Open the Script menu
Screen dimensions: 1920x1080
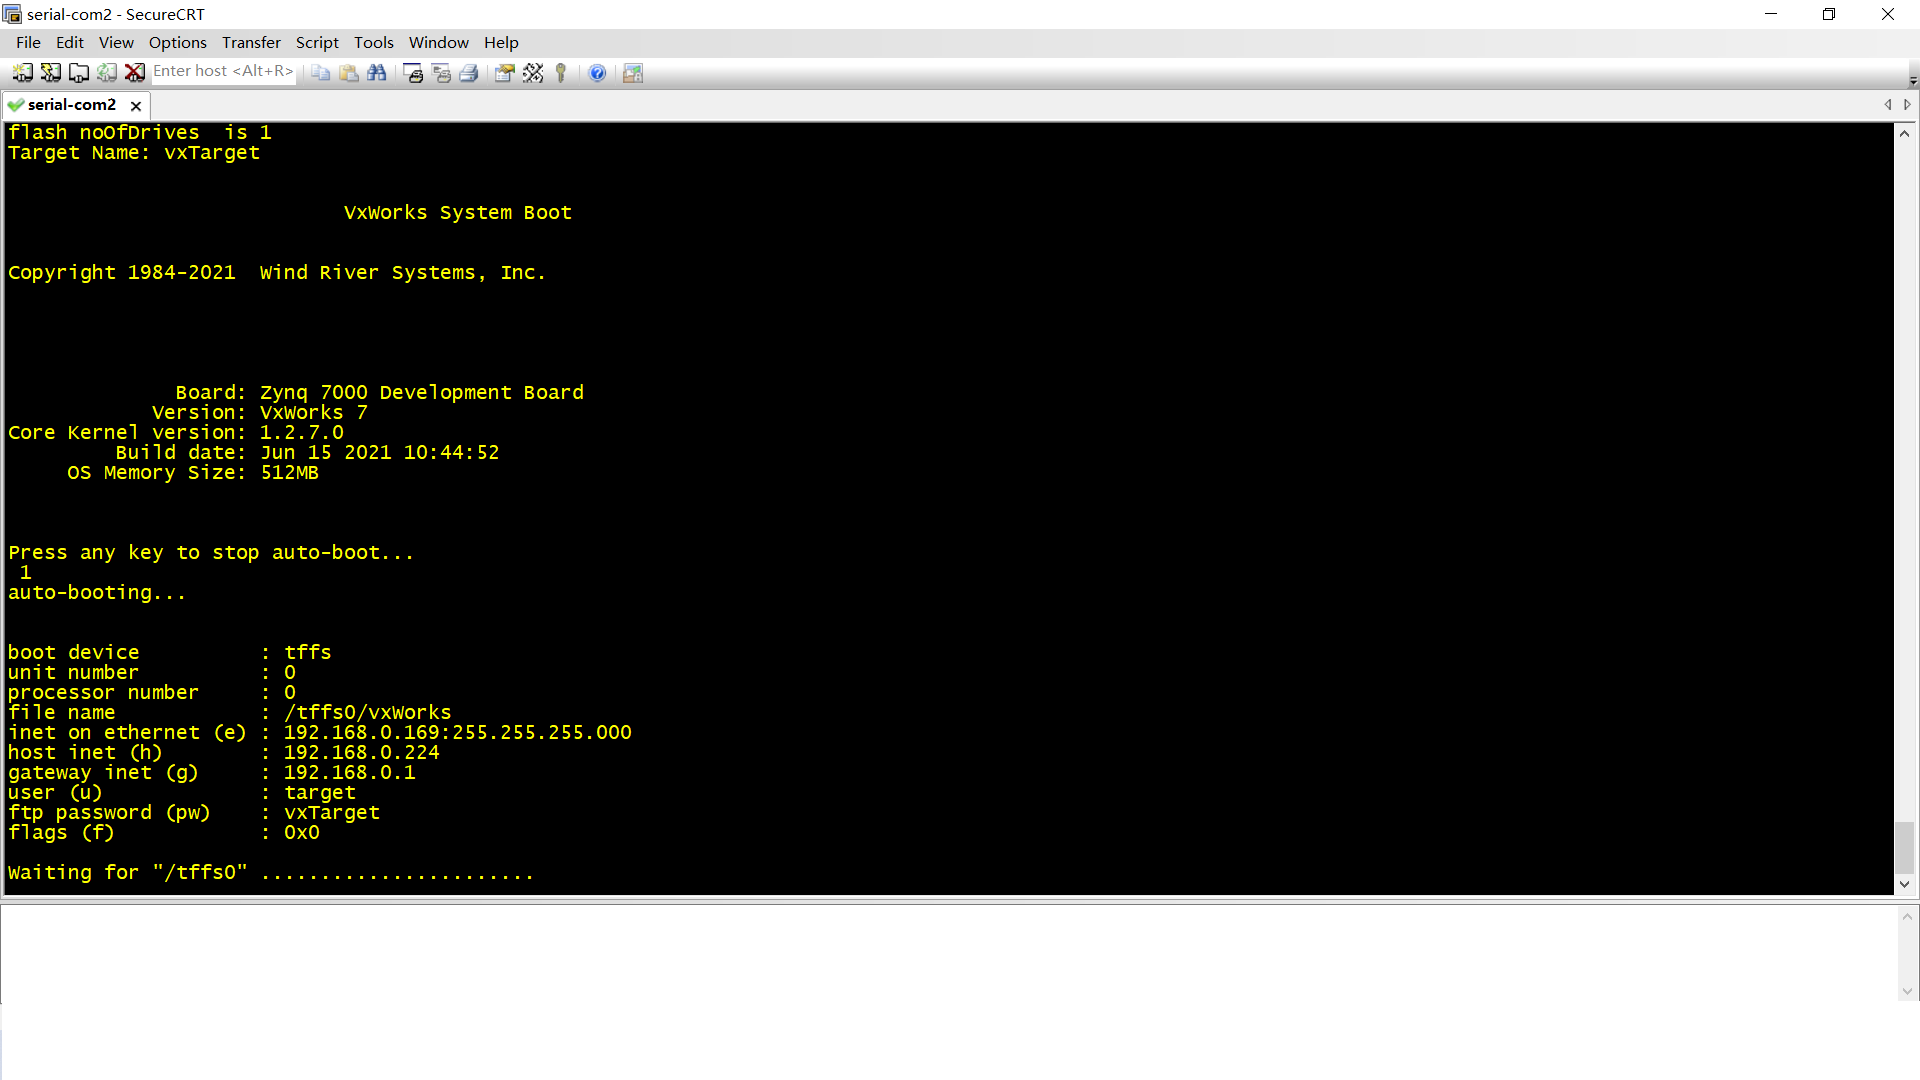click(317, 42)
